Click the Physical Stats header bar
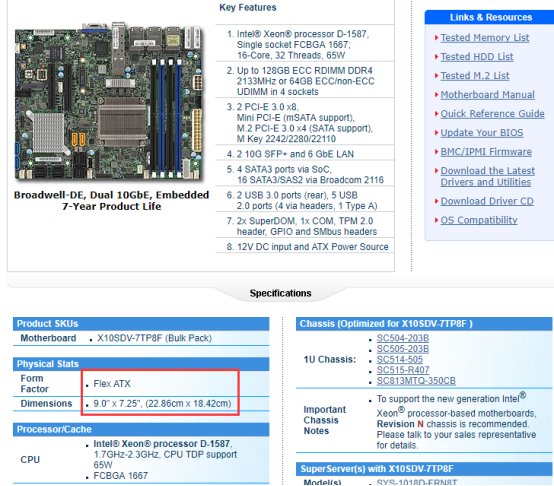Viewport: 554px width, 486px height. pos(141,364)
